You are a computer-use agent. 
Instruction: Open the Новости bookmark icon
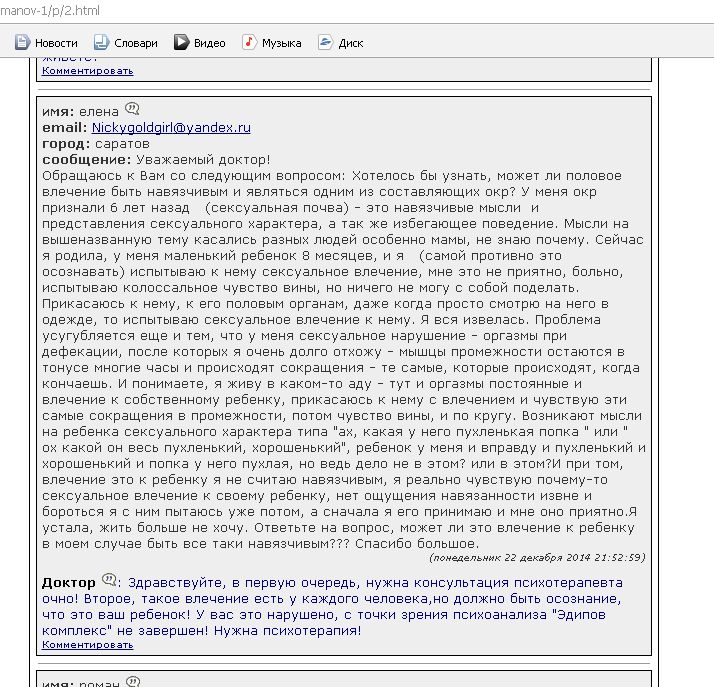tap(22, 42)
